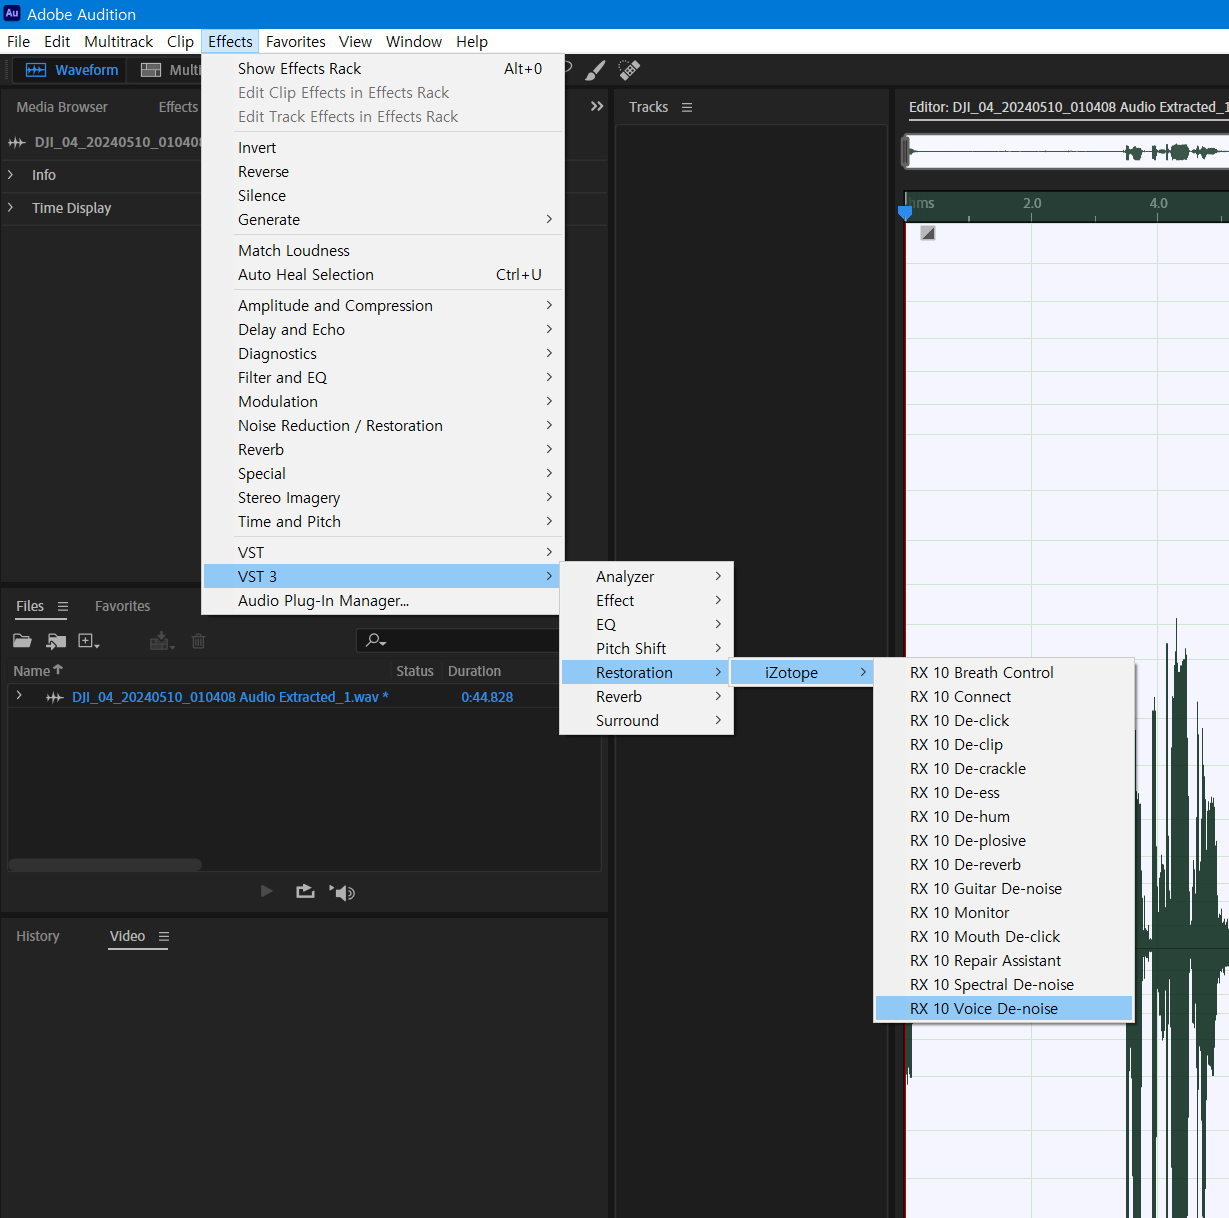Switch to Waveform view
This screenshot has height=1218, width=1229.
click(71, 70)
